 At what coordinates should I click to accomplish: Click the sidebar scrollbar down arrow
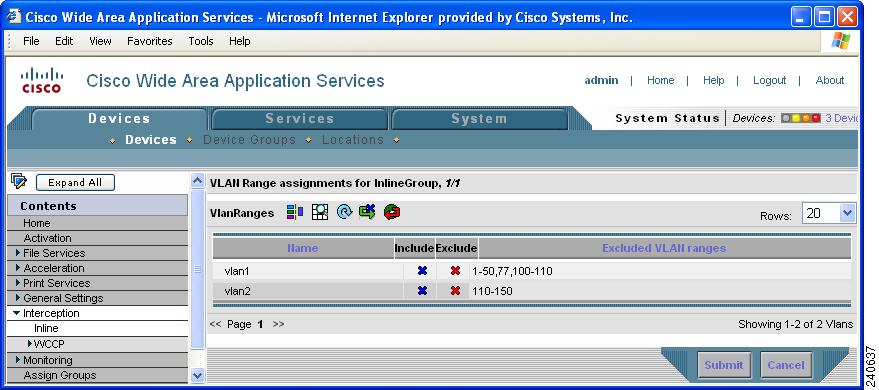[197, 375]
